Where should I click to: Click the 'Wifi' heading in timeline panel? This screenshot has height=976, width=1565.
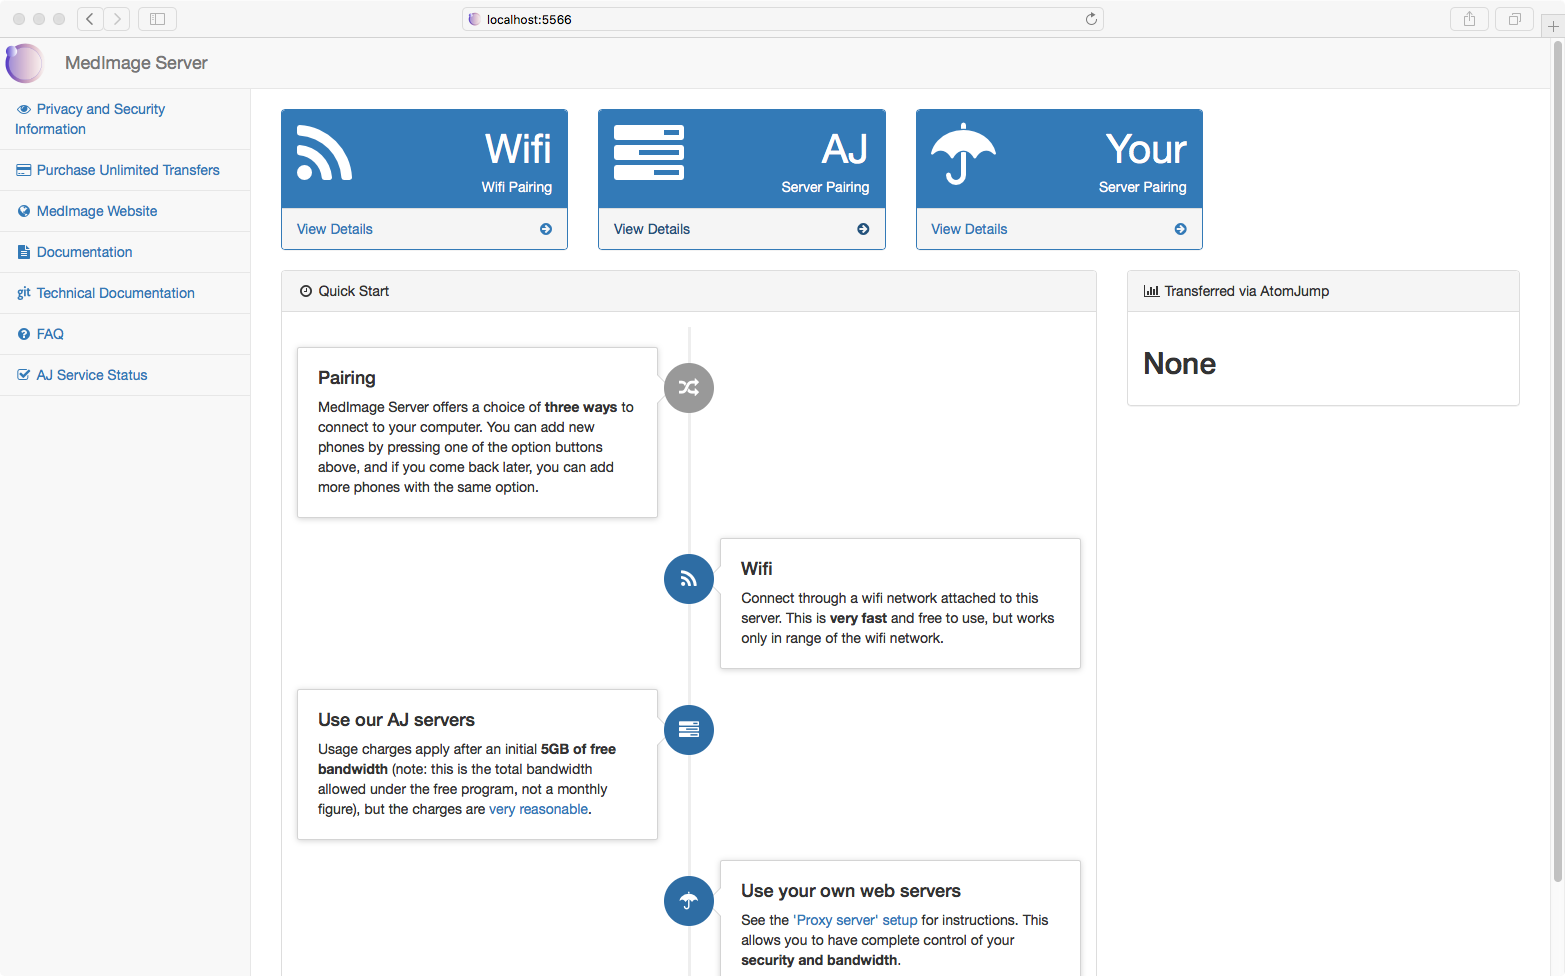click(757, 569)
